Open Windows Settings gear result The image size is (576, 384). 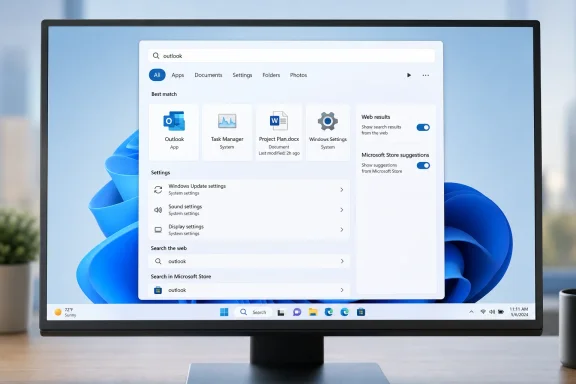click(328, 132)
